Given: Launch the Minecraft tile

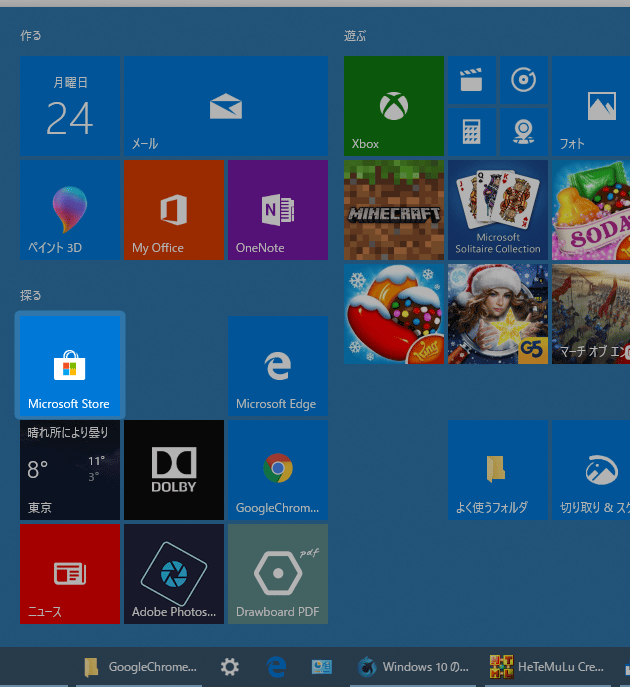Looking at the screenshot, I should pos(394,210).
